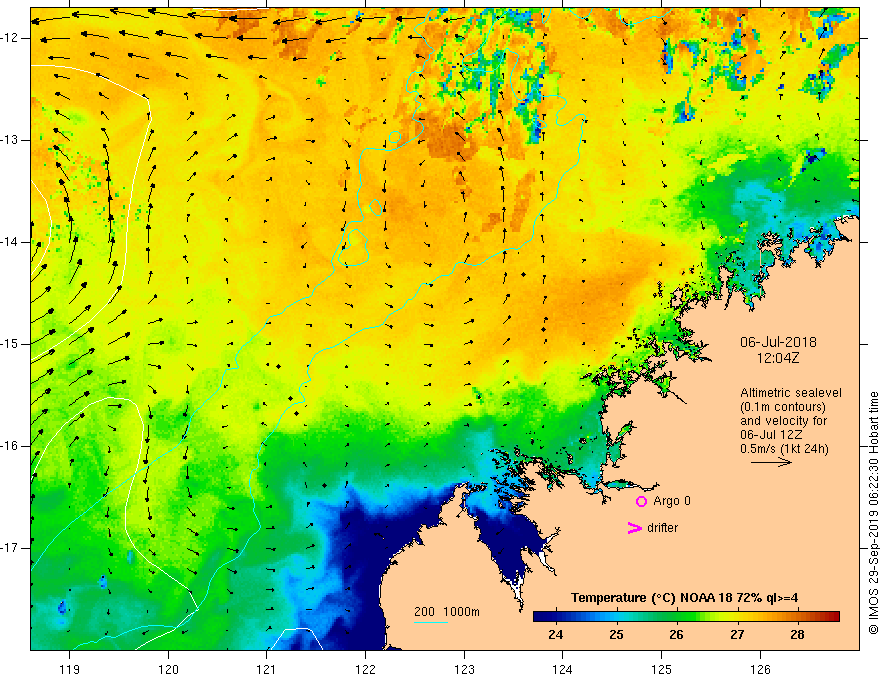
Task: Click the latitude label -12
Action: point(10,38)
